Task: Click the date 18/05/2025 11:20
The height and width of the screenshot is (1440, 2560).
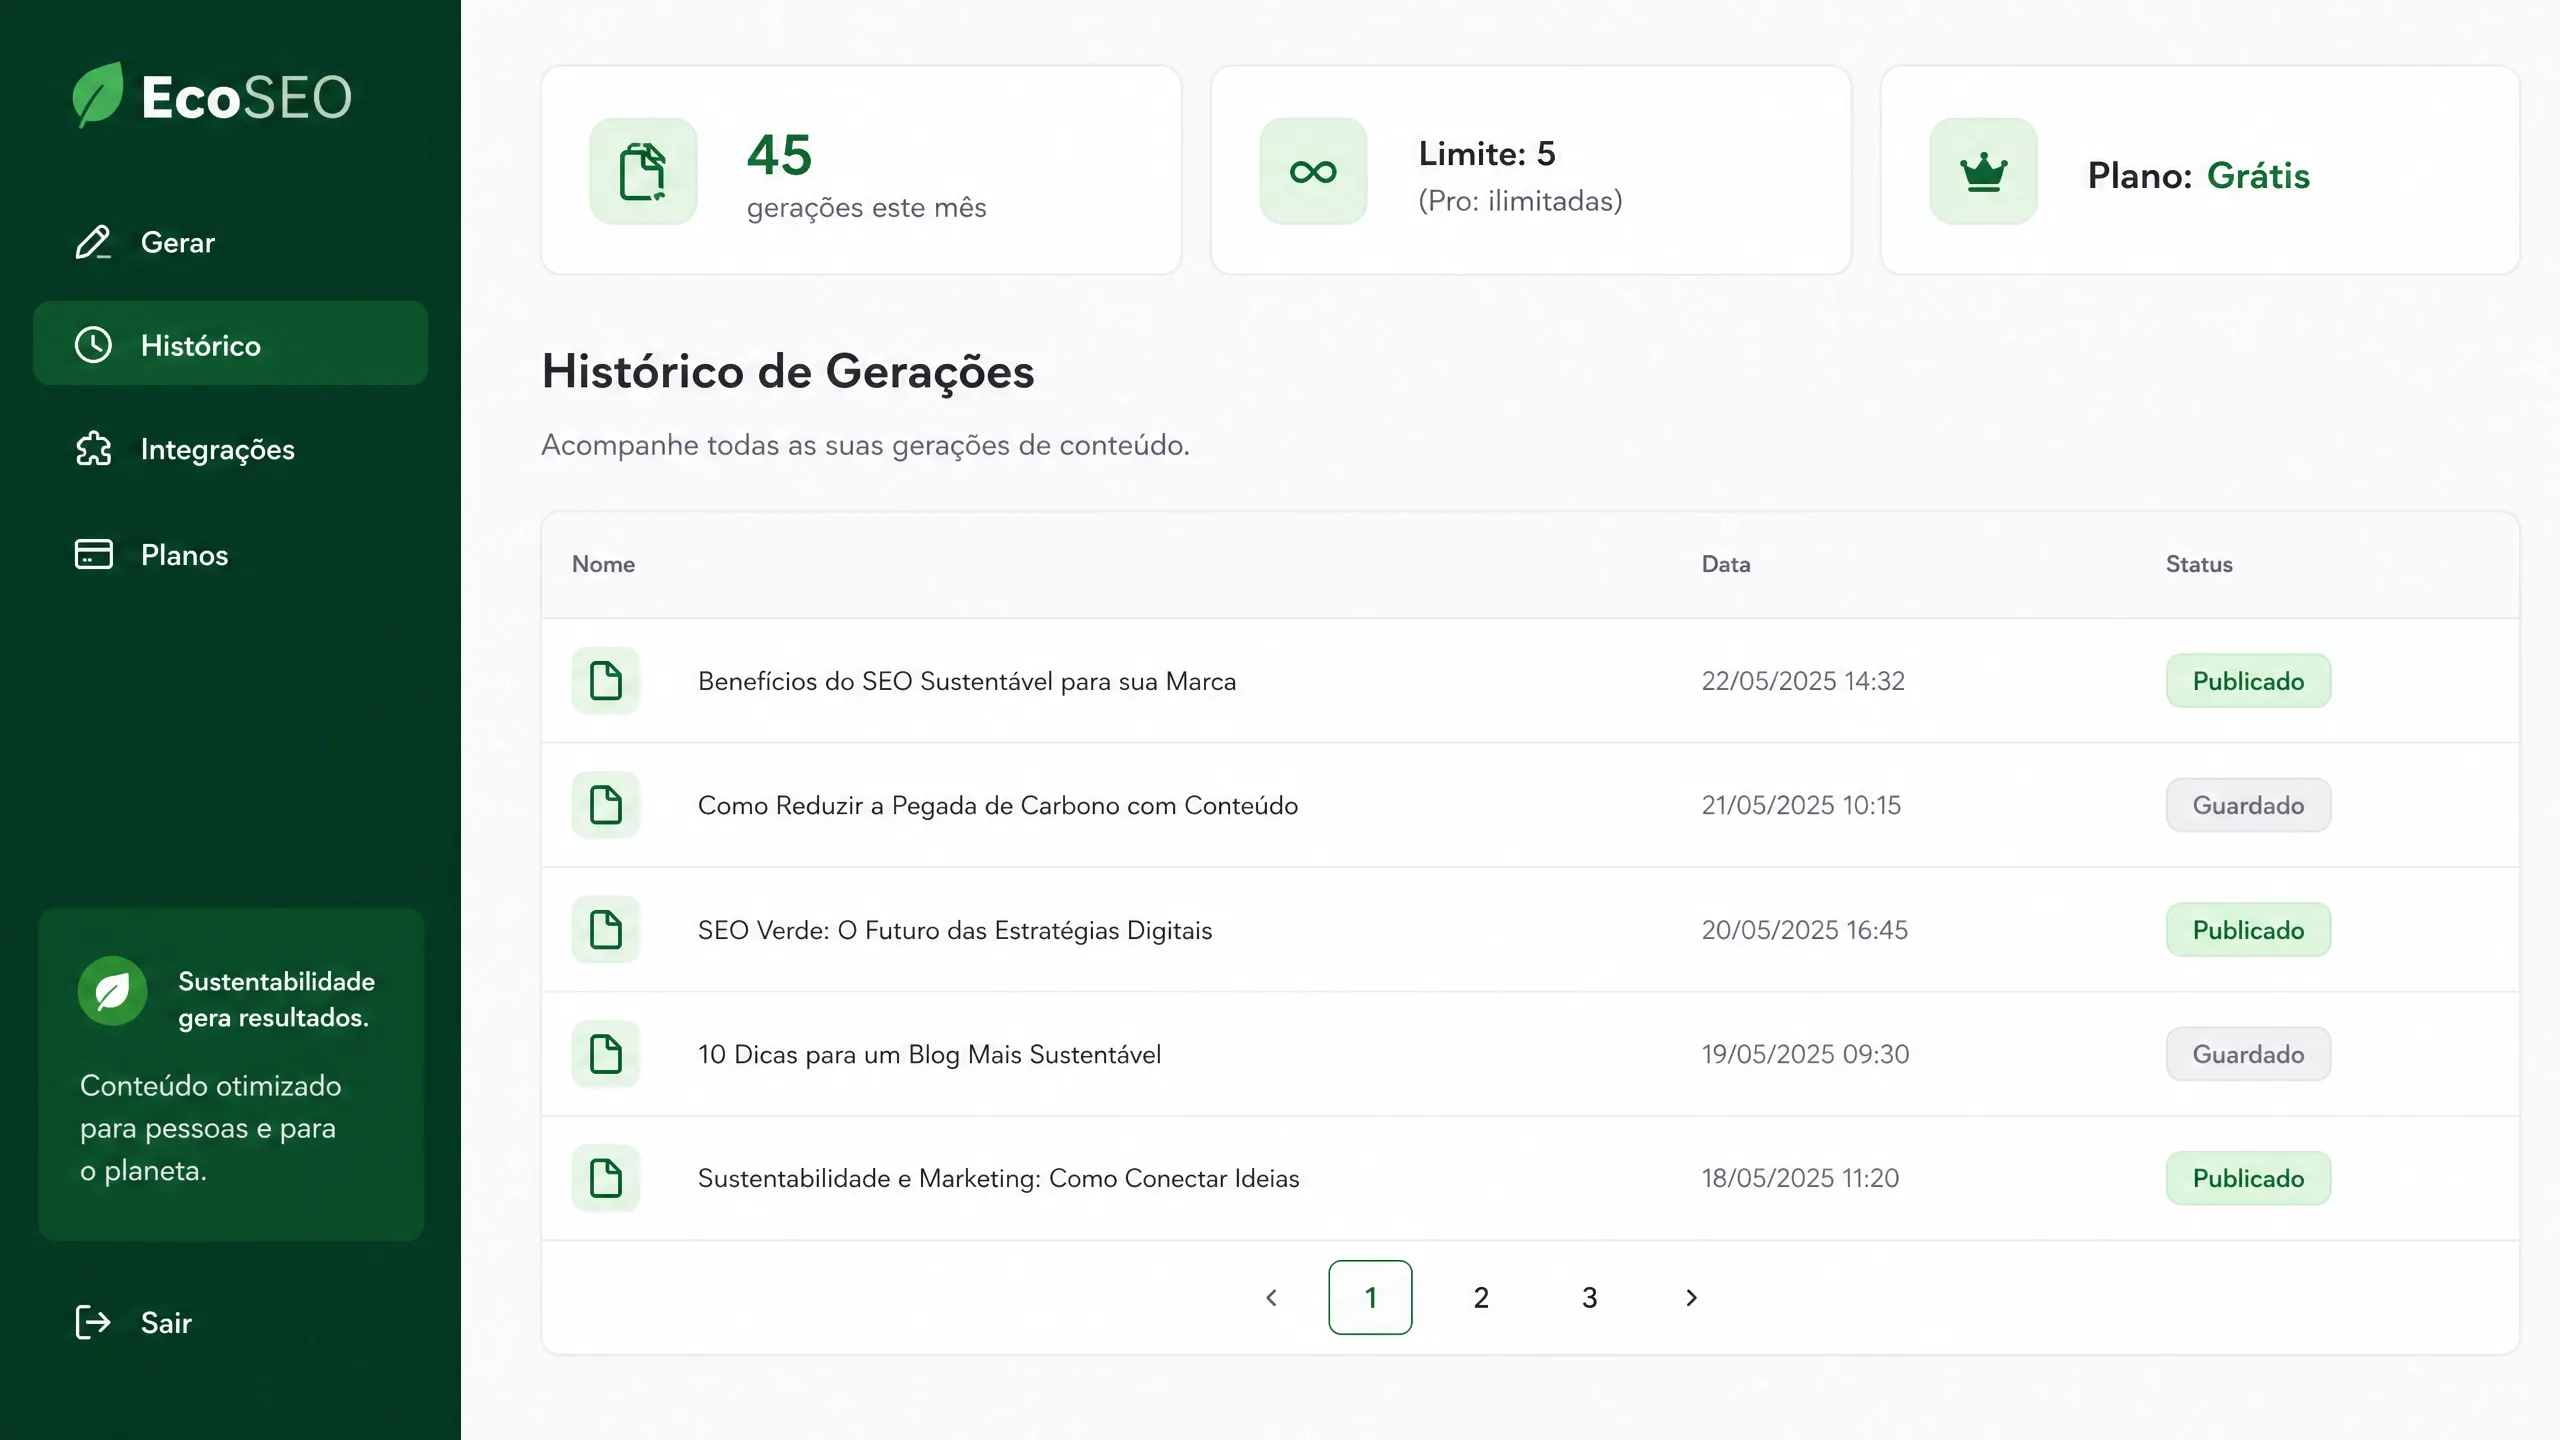Action: (x=1800, y=1178)
